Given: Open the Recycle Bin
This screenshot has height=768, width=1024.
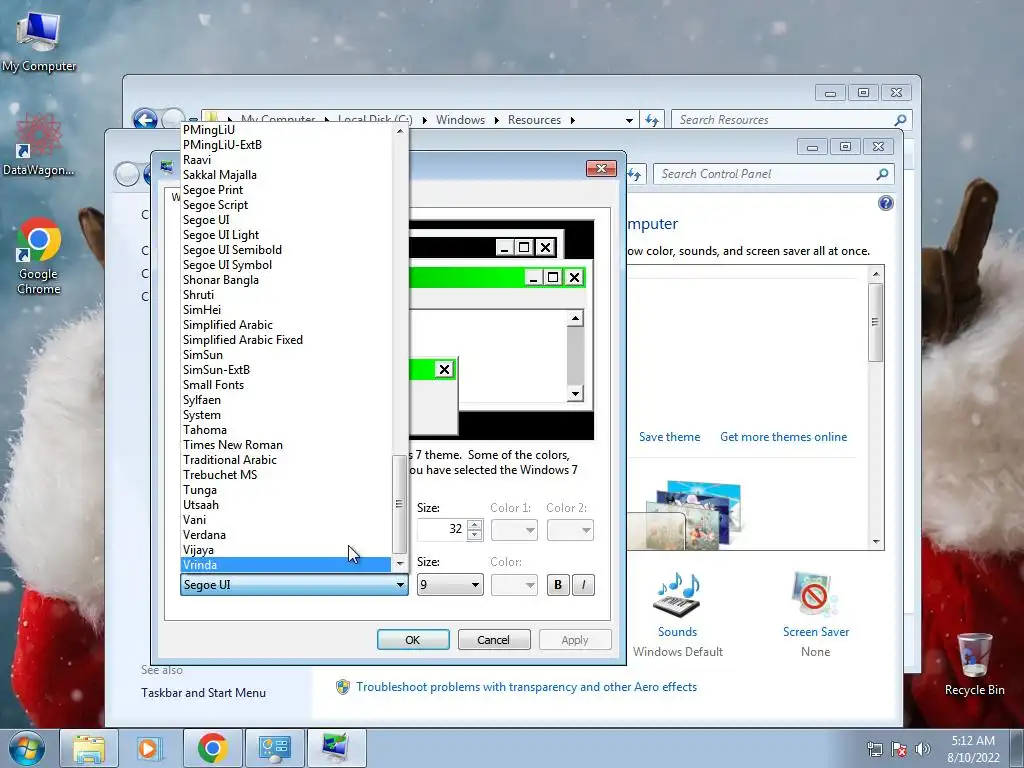Looking at the screenshot, I should pos(974,664).
